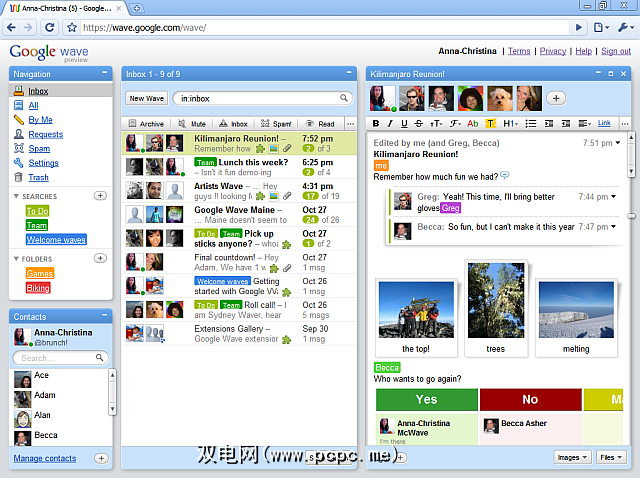
Task: Toggle Underline formatting
Action: click(x=404, y=123)
